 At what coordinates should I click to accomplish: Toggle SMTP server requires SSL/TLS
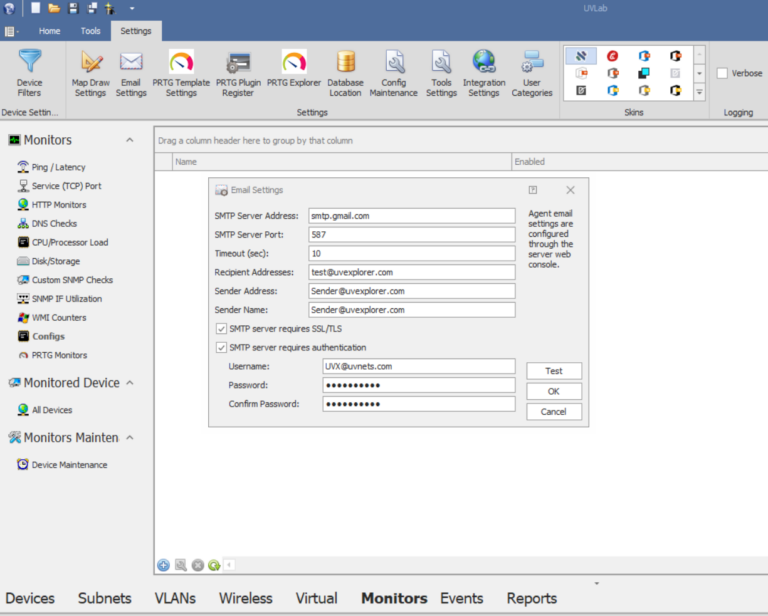(221, 329)
